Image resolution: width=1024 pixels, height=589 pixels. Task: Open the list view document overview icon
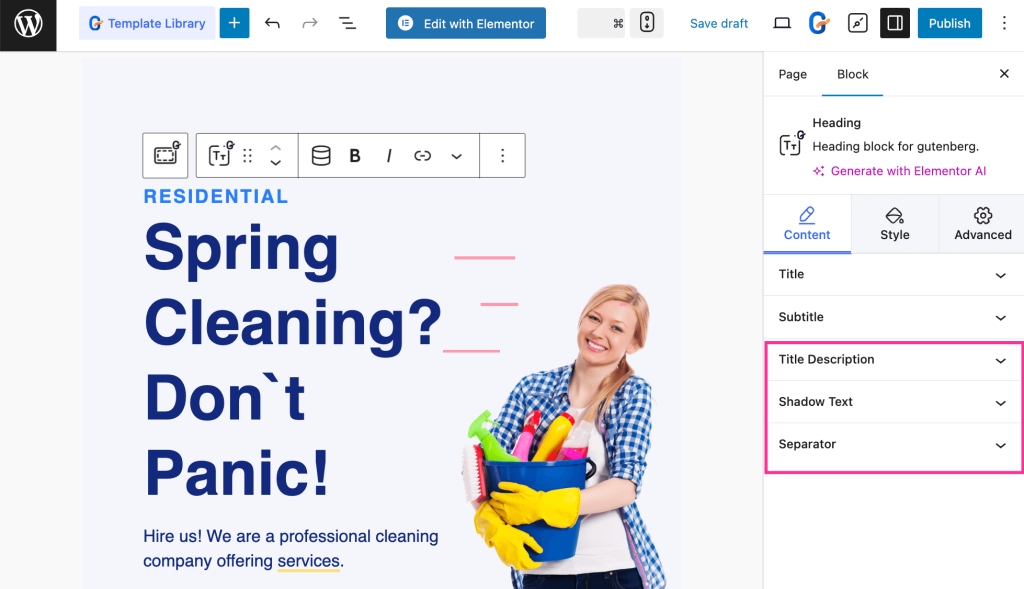coord(347,22)
